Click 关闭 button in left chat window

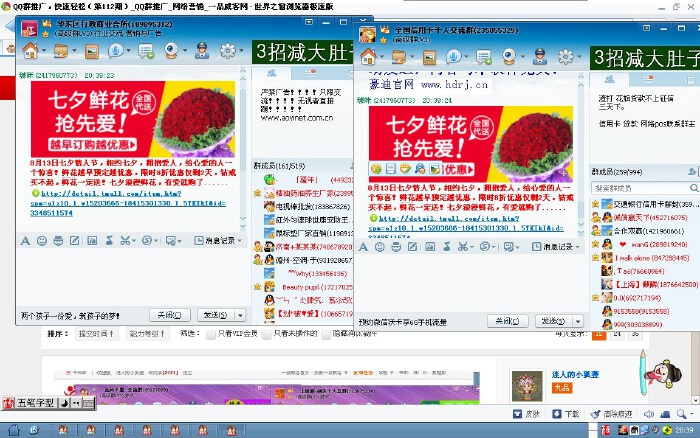pos(170,315)
